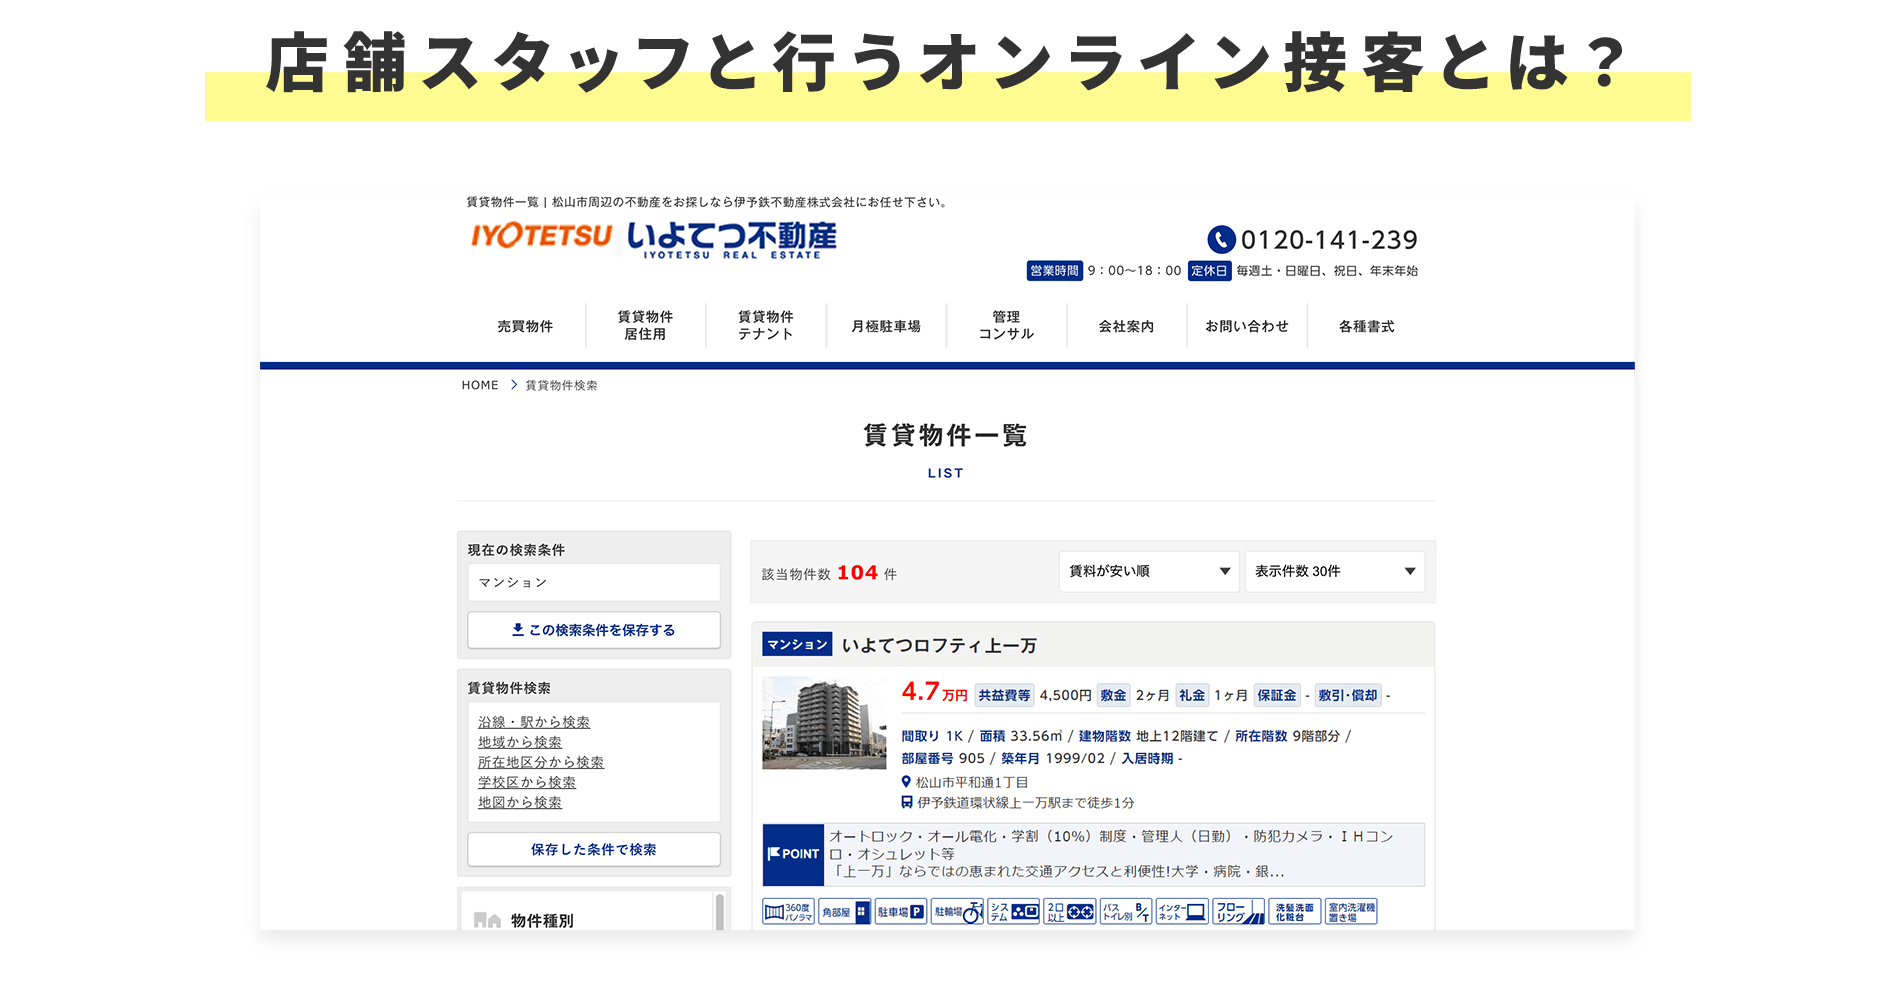Click the 駐車場 P feature icon
The image size is (1896, 982).
[x=900, y=912]
